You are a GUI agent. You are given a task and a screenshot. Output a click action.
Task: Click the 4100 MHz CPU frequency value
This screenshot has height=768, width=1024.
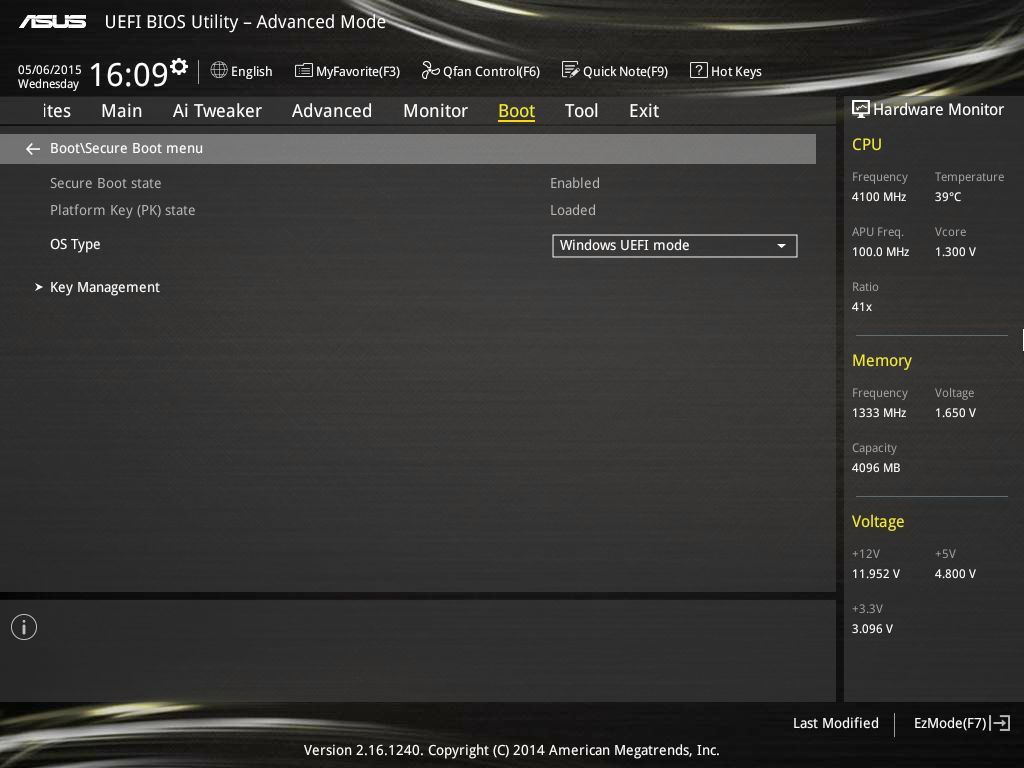tap(879, 197)
